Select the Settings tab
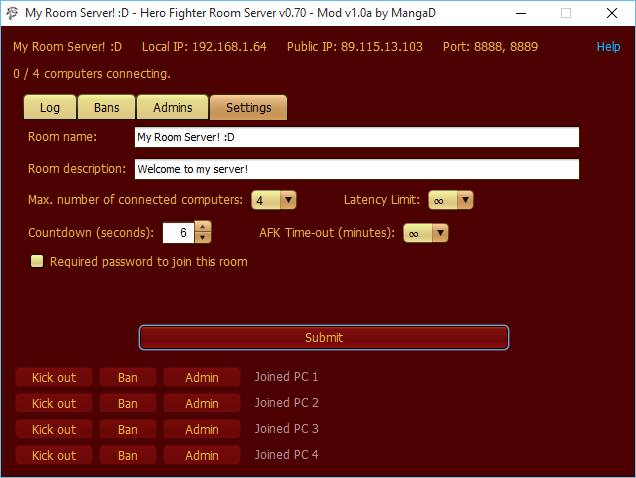This screenshot has height=478, width=636. coord(248,108)
